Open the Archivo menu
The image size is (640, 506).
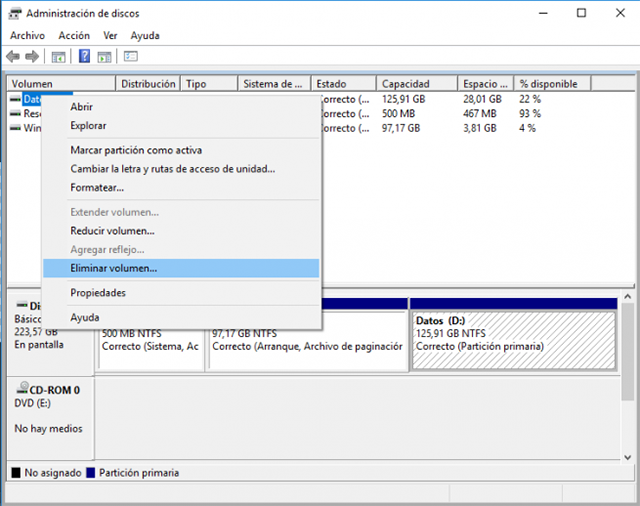[x=27, y=36]
